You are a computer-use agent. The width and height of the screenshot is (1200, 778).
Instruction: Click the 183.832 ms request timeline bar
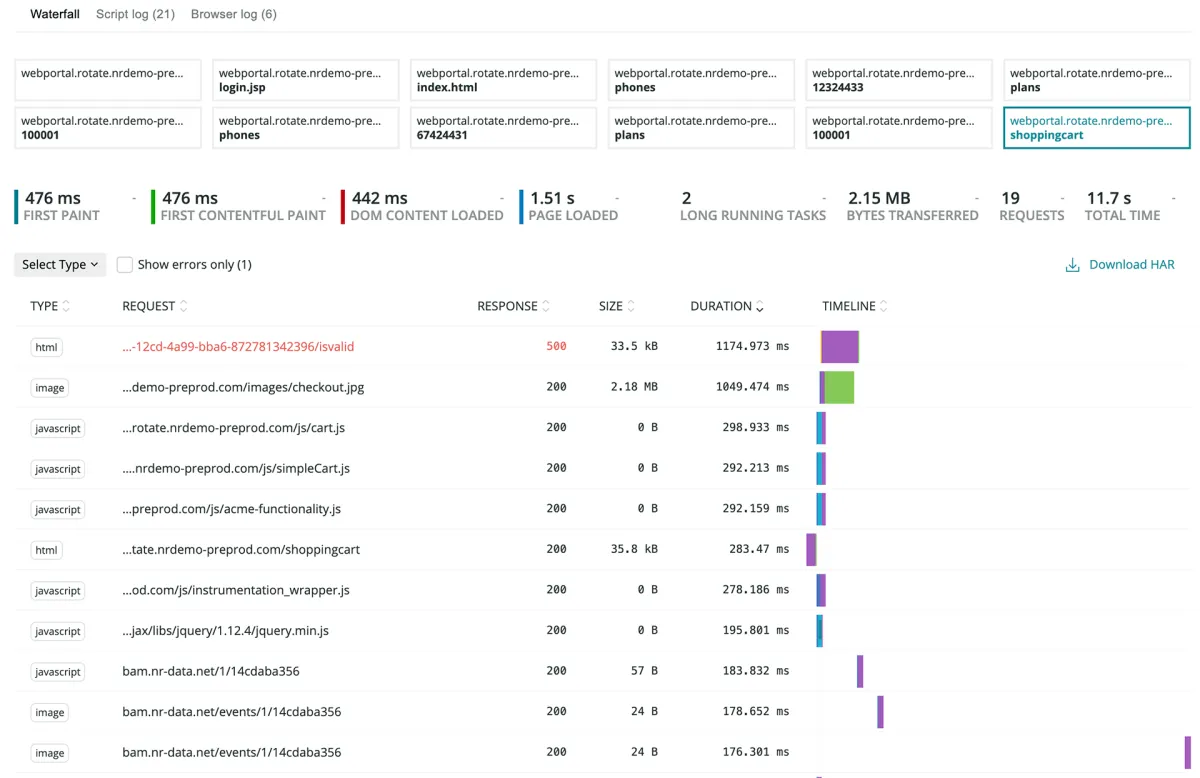(x=860, y=671)
